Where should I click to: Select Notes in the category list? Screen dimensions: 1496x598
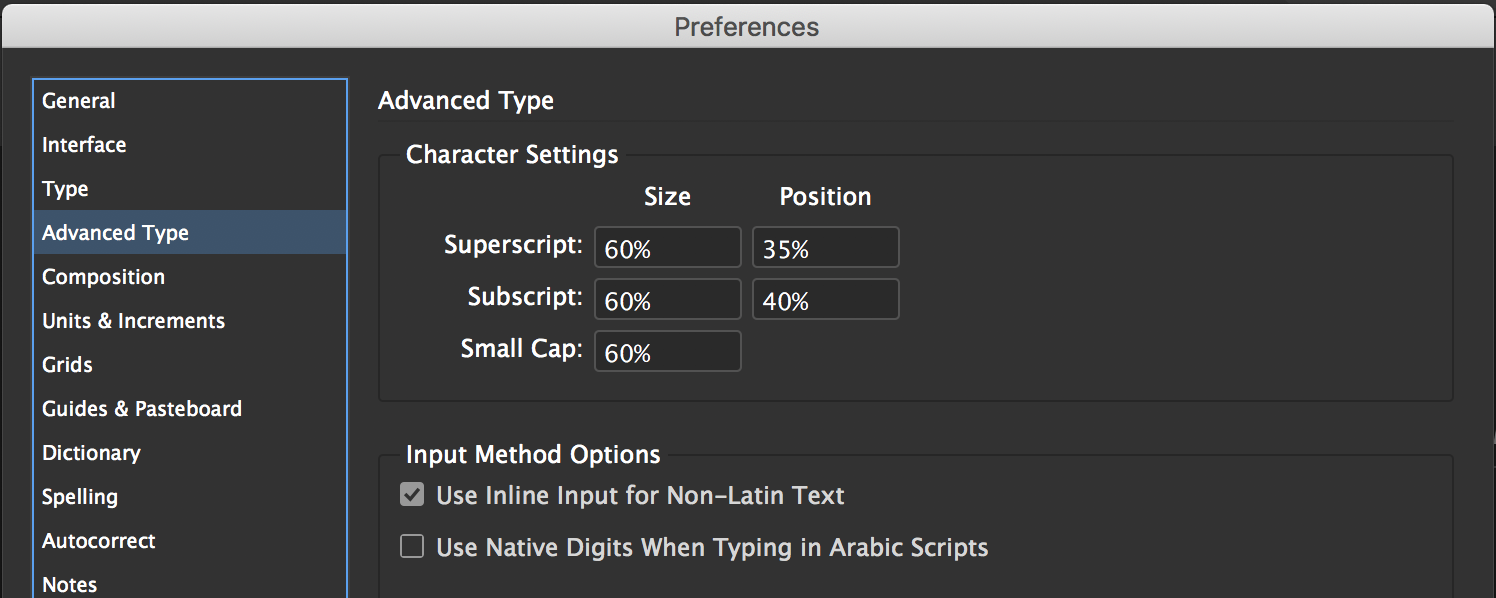69,584
